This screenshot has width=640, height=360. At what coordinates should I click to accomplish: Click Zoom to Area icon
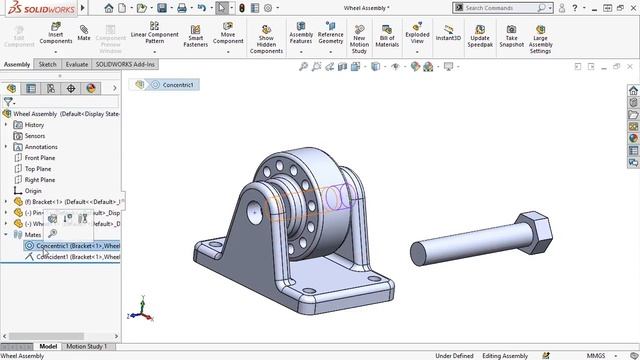(316, 67)
